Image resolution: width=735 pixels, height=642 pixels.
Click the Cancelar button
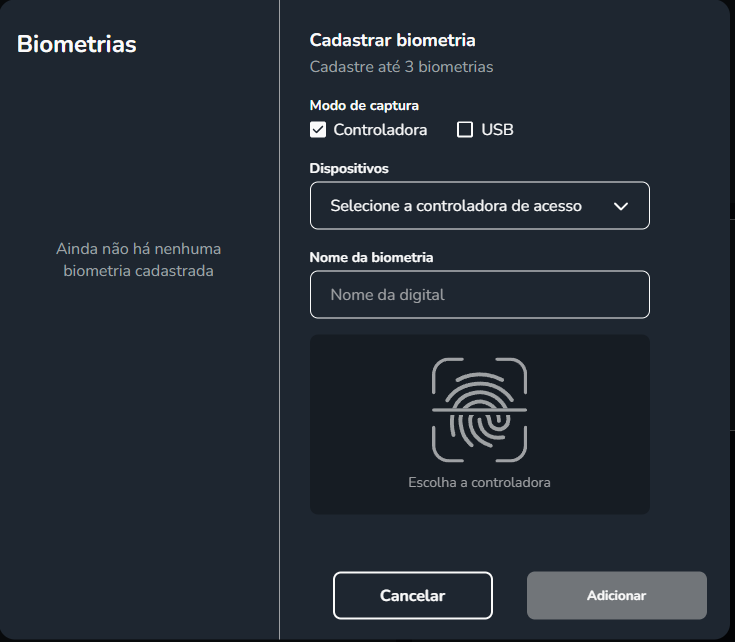[412, 595]
